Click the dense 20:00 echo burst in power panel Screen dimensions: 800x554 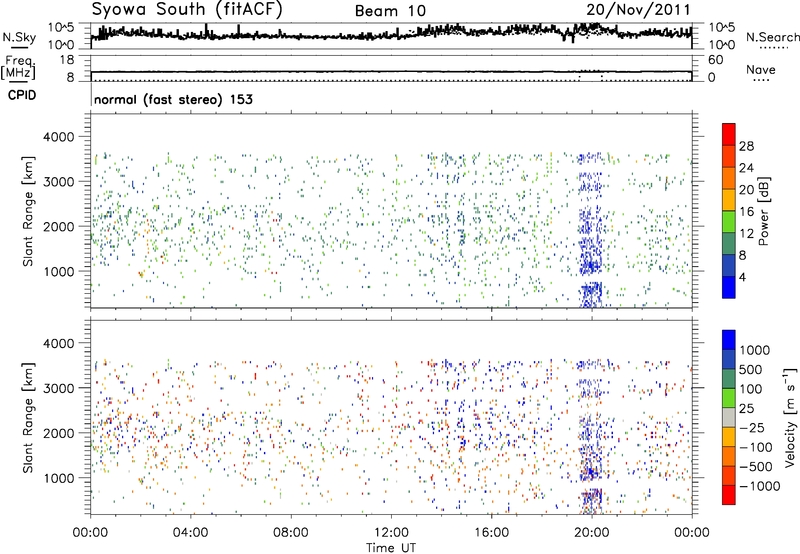591,230
